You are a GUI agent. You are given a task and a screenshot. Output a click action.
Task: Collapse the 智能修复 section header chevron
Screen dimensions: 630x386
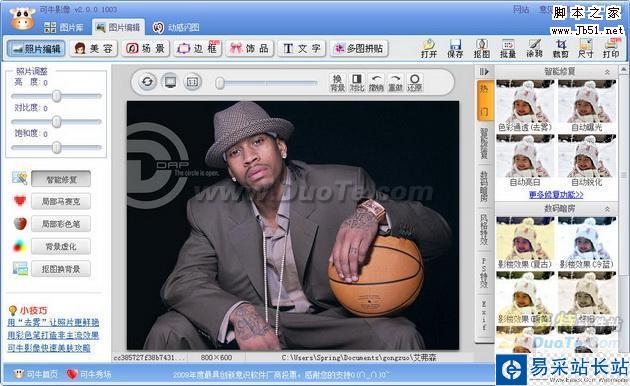coord(608,72)
